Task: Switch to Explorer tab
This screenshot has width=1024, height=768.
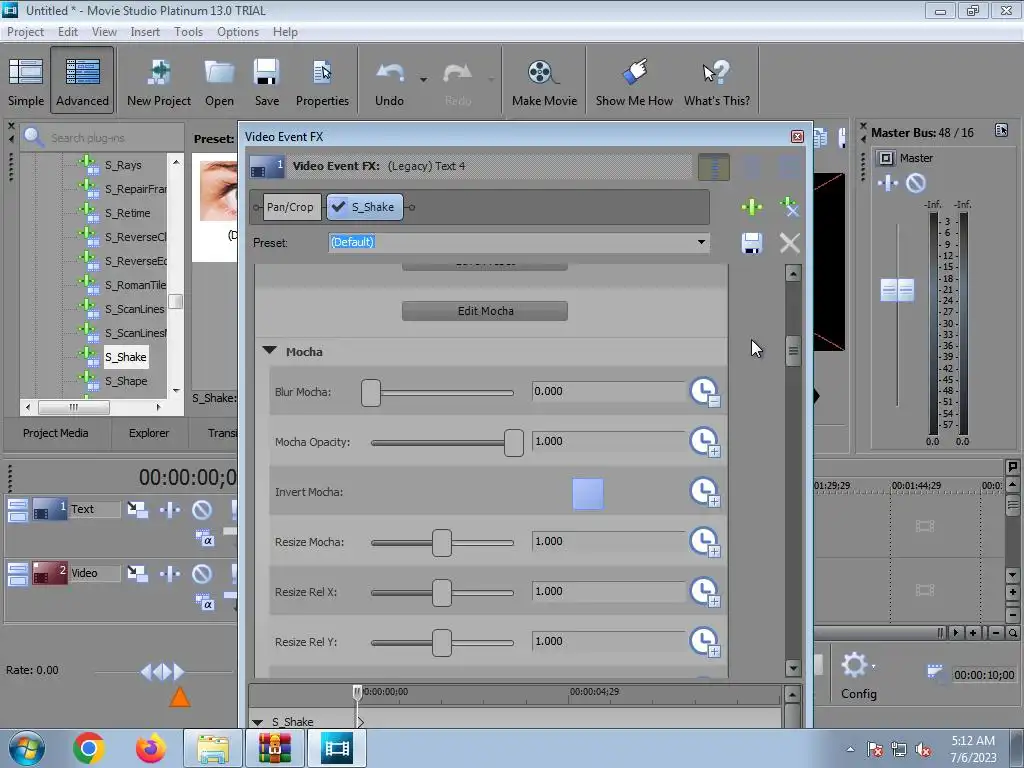Action: tap(149, 434)
